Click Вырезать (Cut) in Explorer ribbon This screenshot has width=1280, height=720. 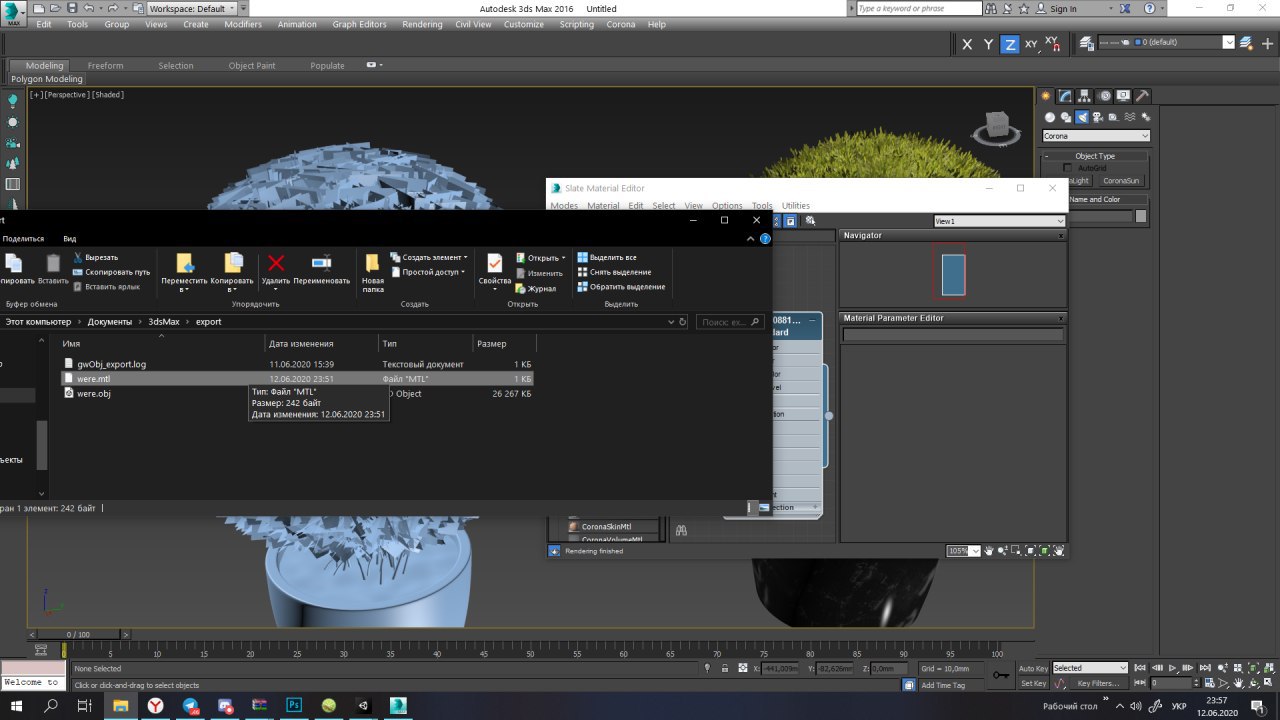tap(94, 257)
